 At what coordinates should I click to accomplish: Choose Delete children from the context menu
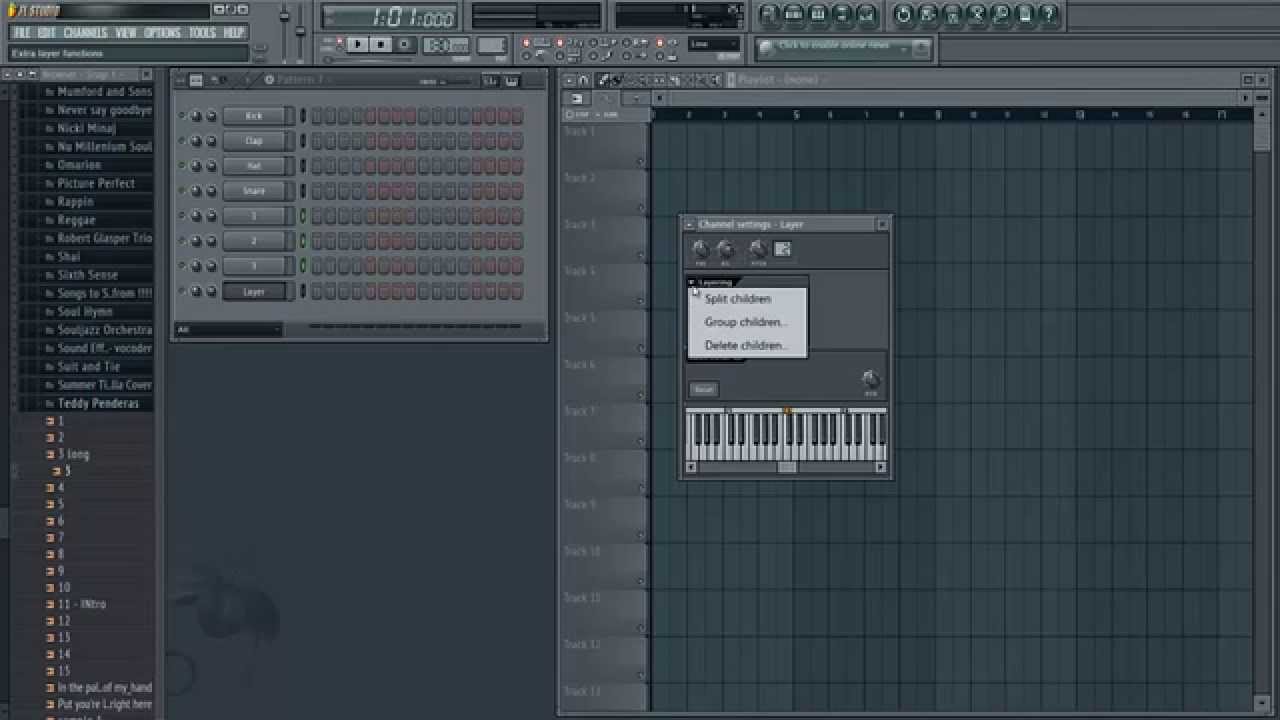pyautogui.click(x=747, y=345)
